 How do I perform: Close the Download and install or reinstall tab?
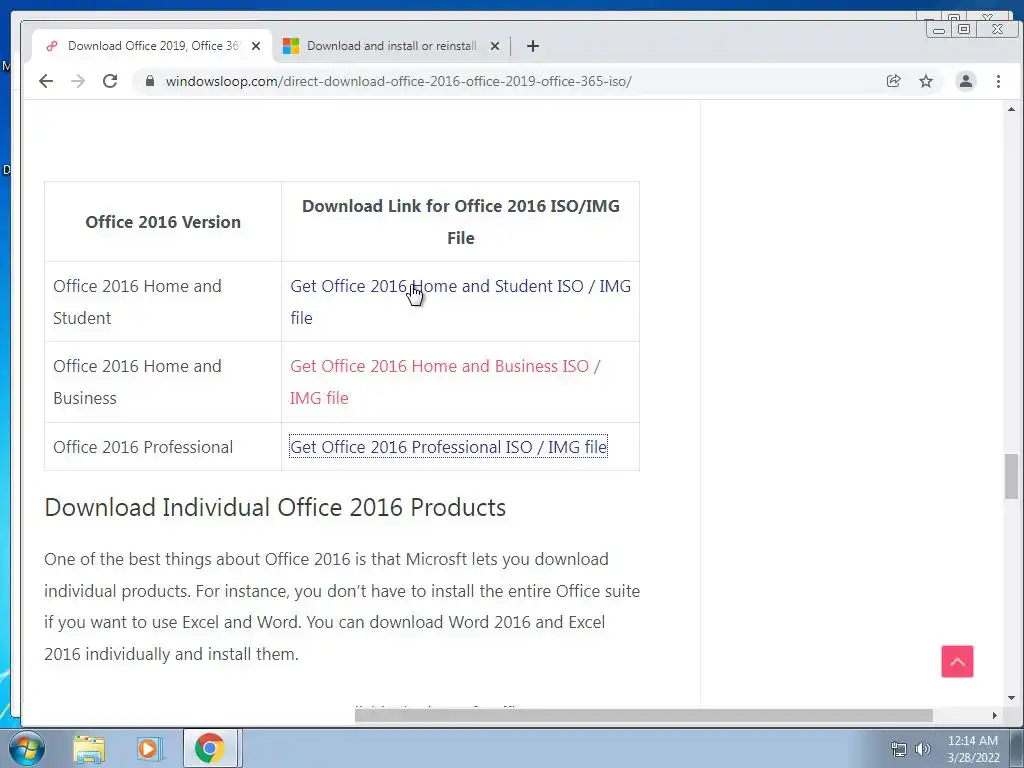495,46
